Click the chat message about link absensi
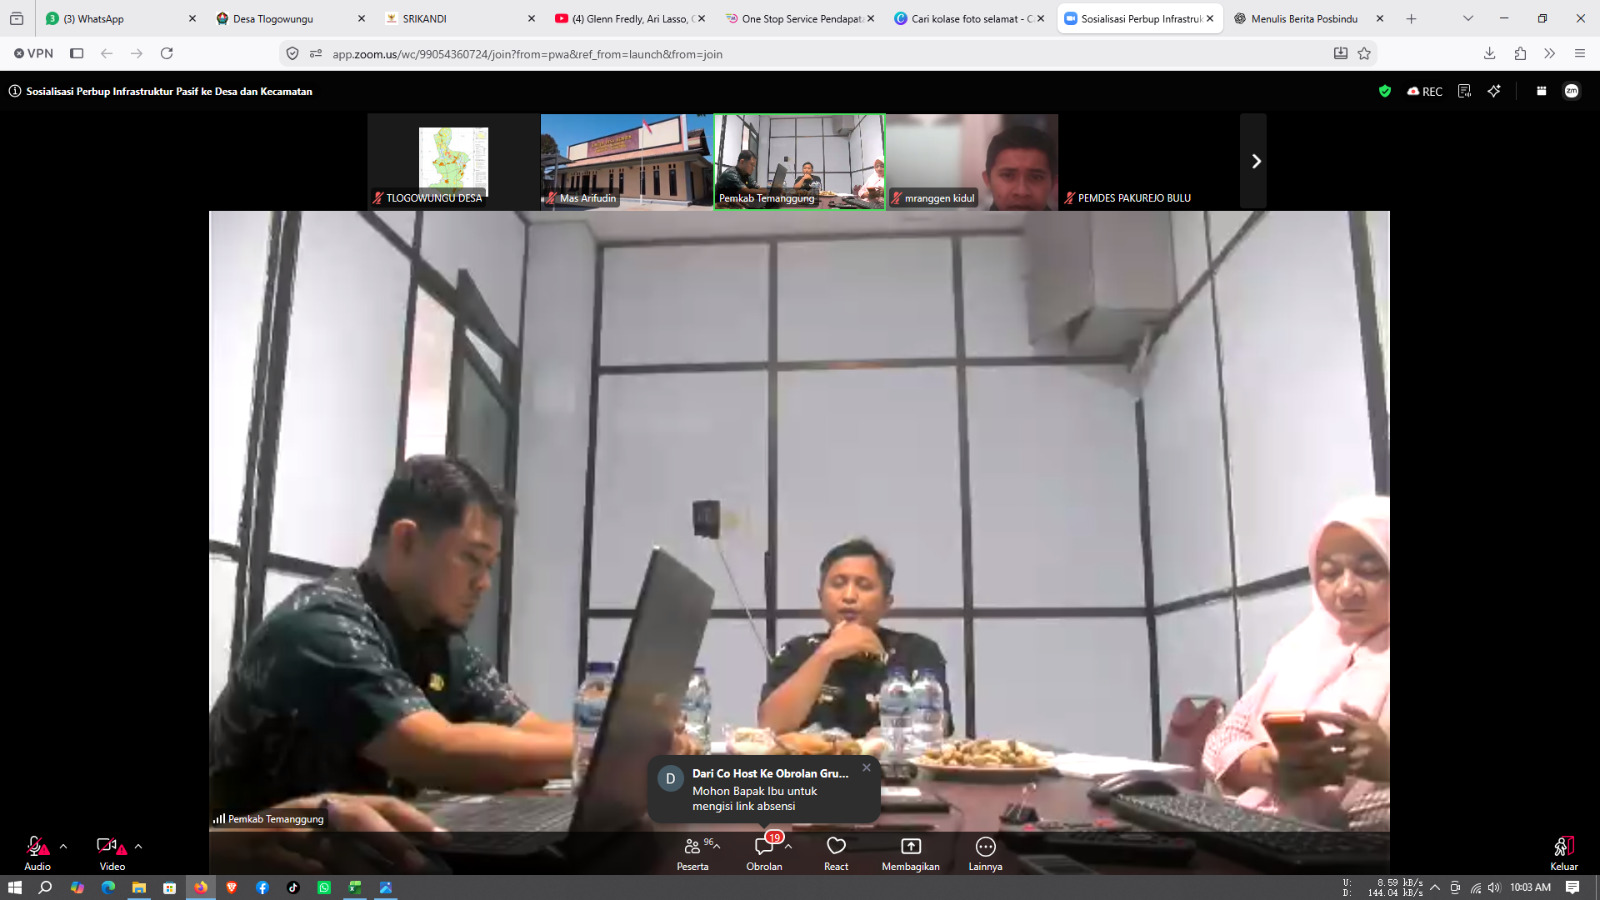Screen dimensions: 1600x900 (x=755, y=798)
